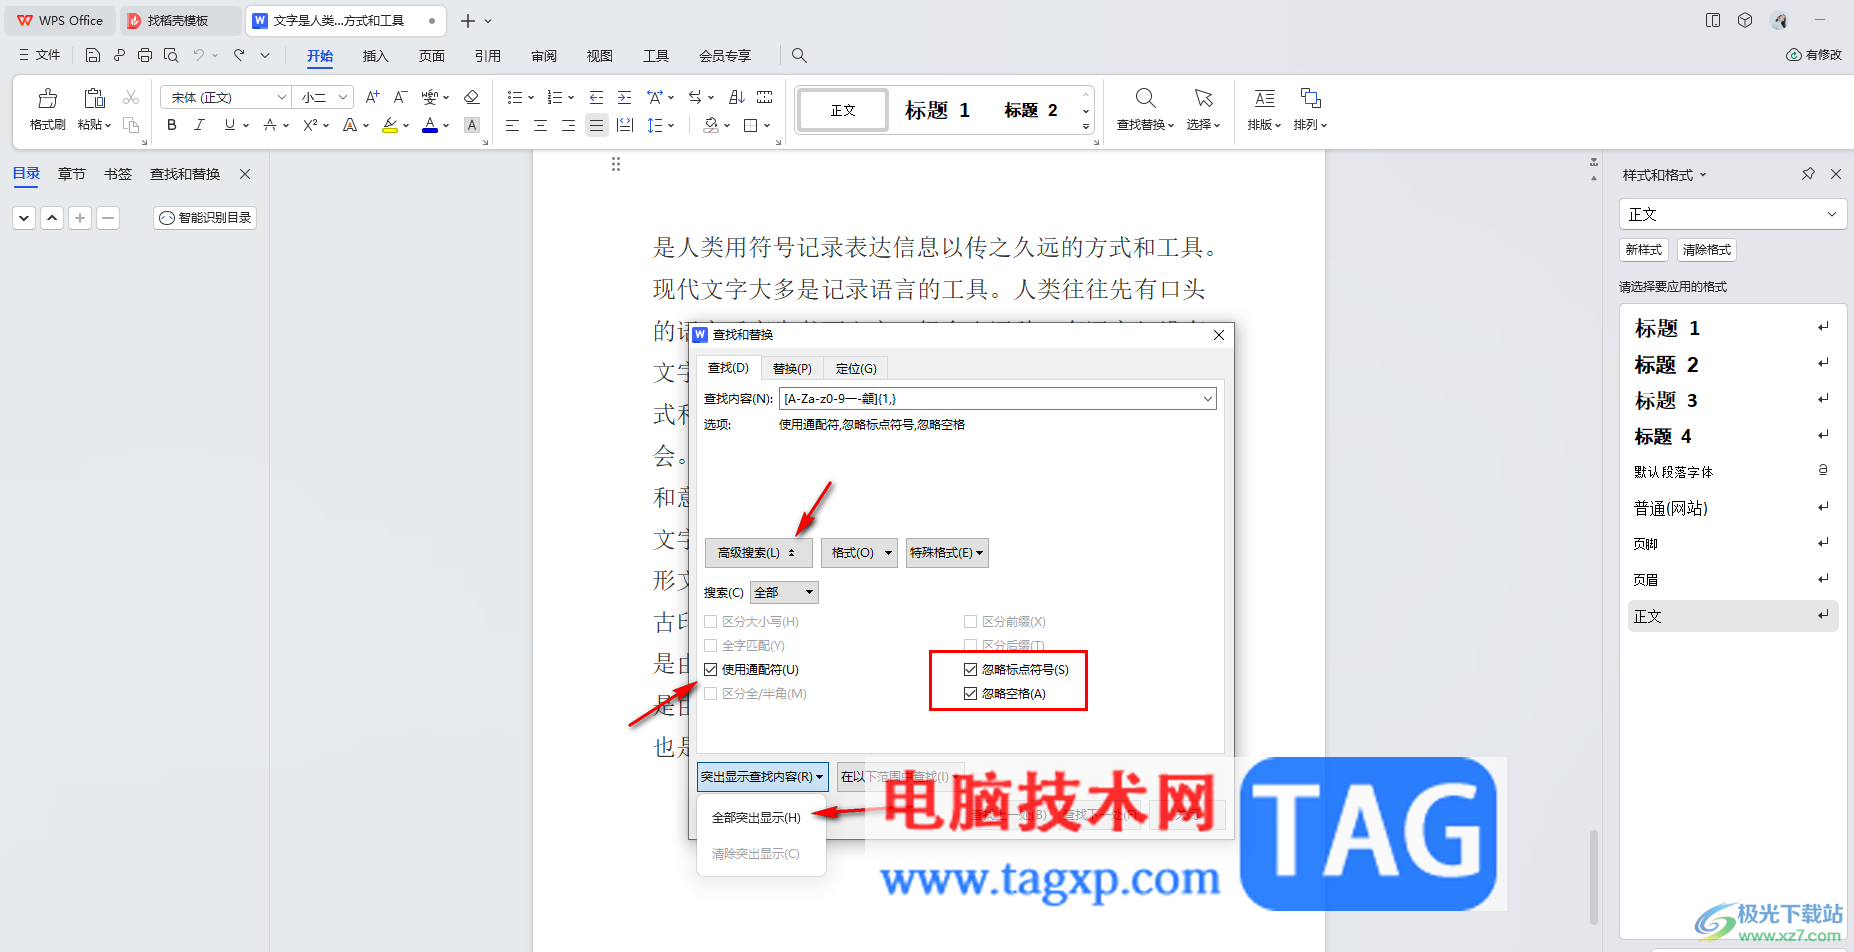Open the 审阅 ribbon tab

click(544, 56)
